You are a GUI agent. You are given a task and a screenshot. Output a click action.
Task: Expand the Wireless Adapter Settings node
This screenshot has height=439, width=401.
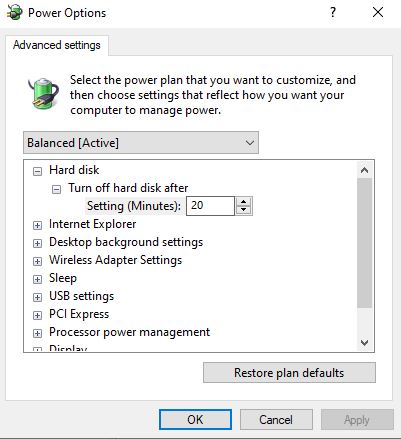tap(37, 261)
